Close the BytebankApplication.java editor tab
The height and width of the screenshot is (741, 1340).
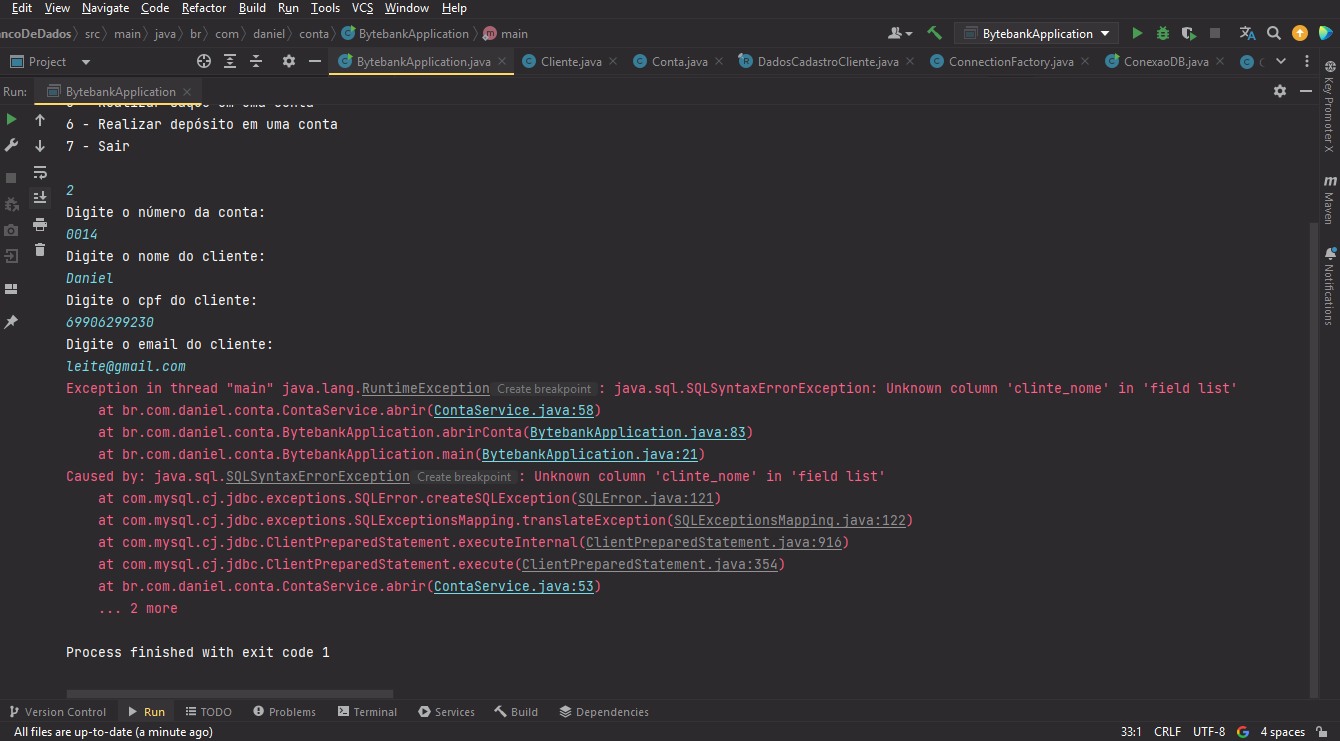click(502, 61)
